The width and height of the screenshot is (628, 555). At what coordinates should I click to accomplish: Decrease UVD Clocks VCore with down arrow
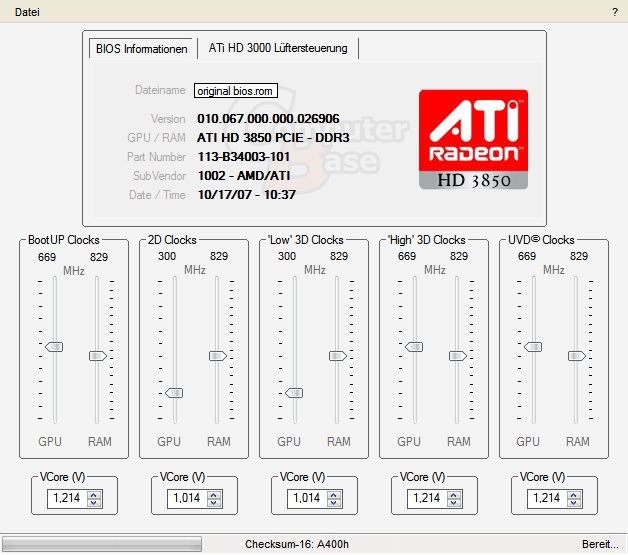574,503
